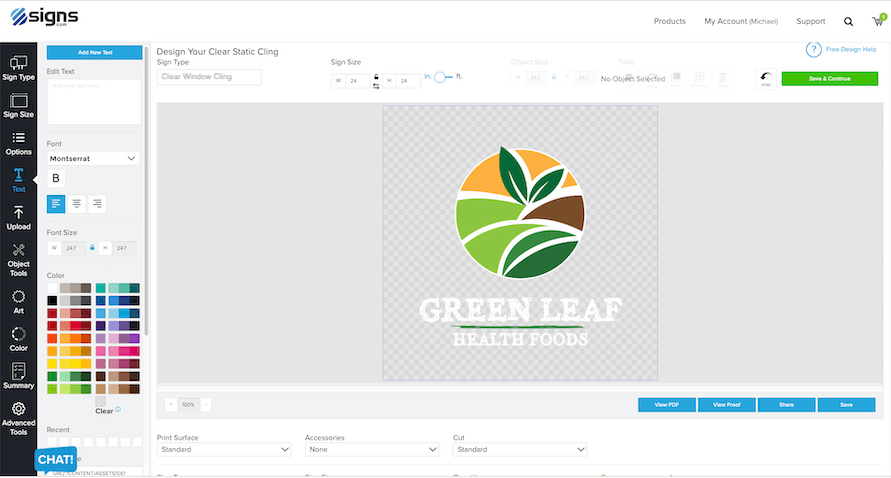891x478 pixels.
Task: Open the Products menu
Action: pos(669,21)
